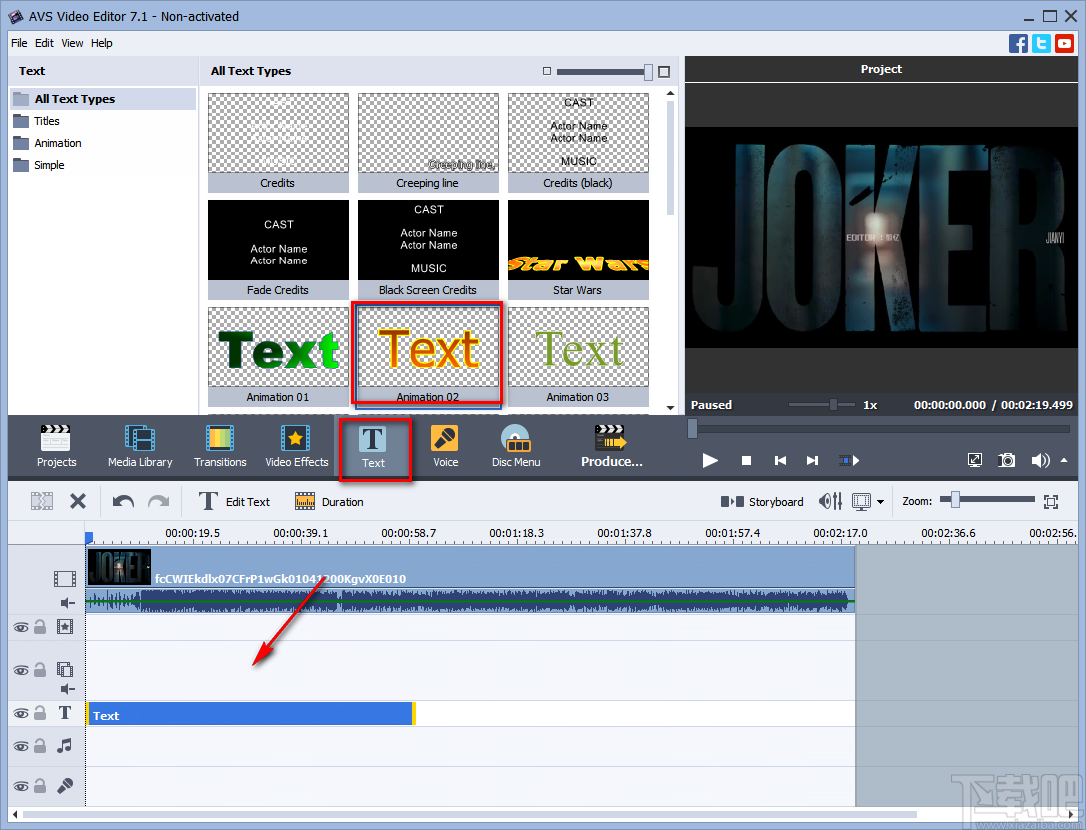Delete the selected timeline object

click(x=78, y=501)
